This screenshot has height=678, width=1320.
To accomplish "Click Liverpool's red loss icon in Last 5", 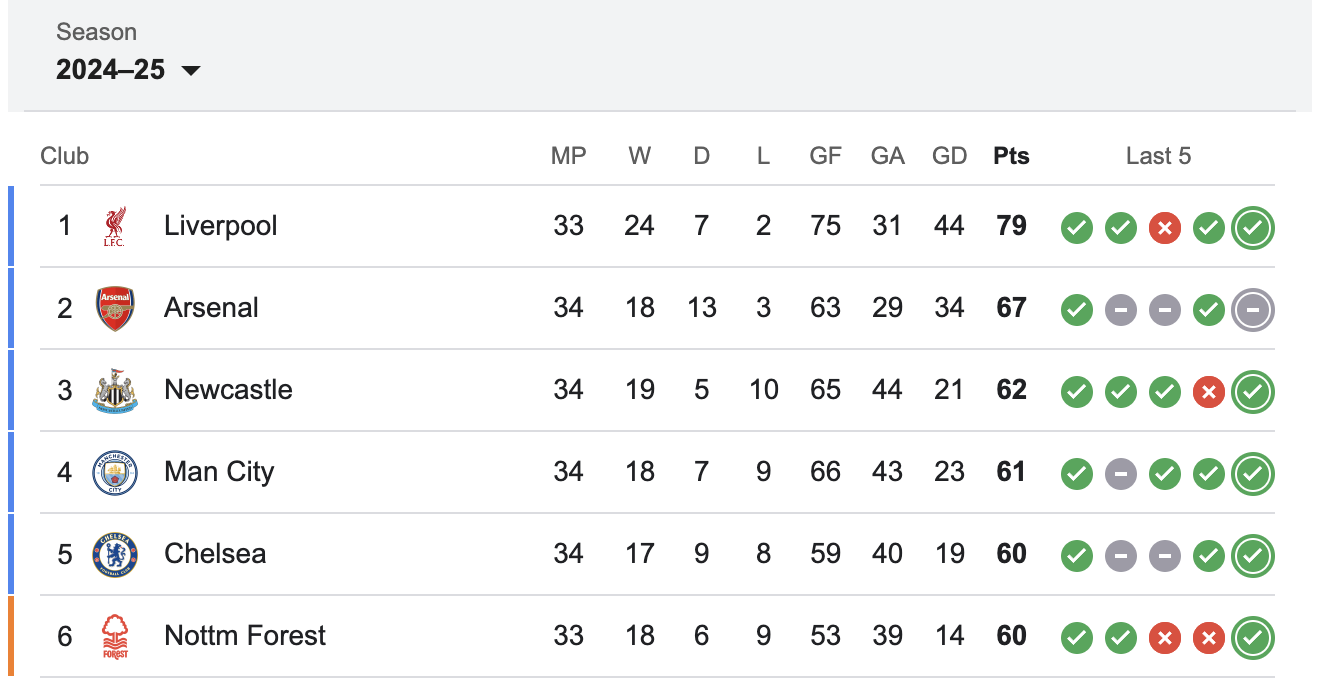I will pyautogui.click(x=1165, y=228).
